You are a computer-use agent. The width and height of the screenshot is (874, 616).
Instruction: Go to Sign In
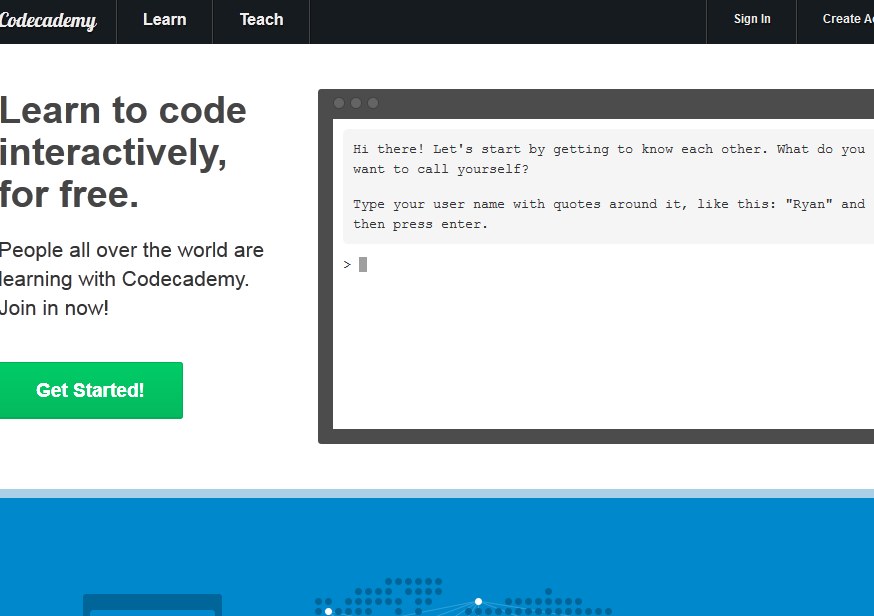click(752, 20)
